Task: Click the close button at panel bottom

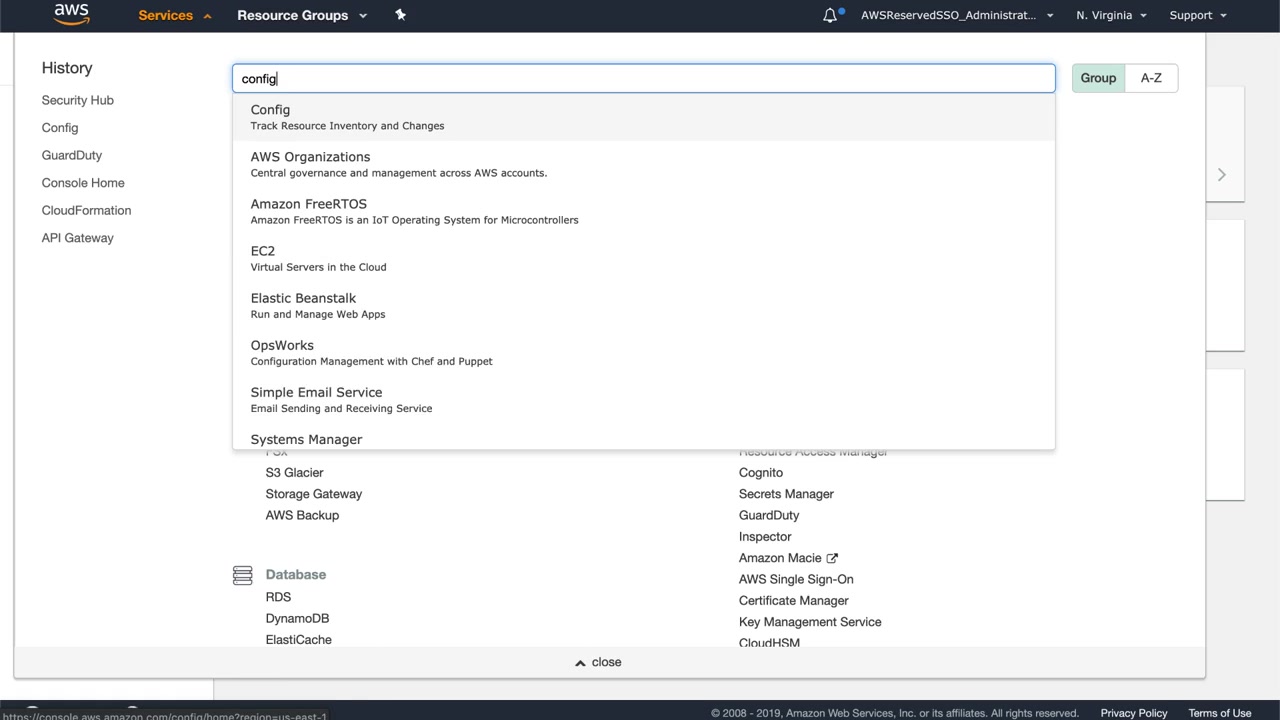Action: pyautogui.click(x=598, y=662)
